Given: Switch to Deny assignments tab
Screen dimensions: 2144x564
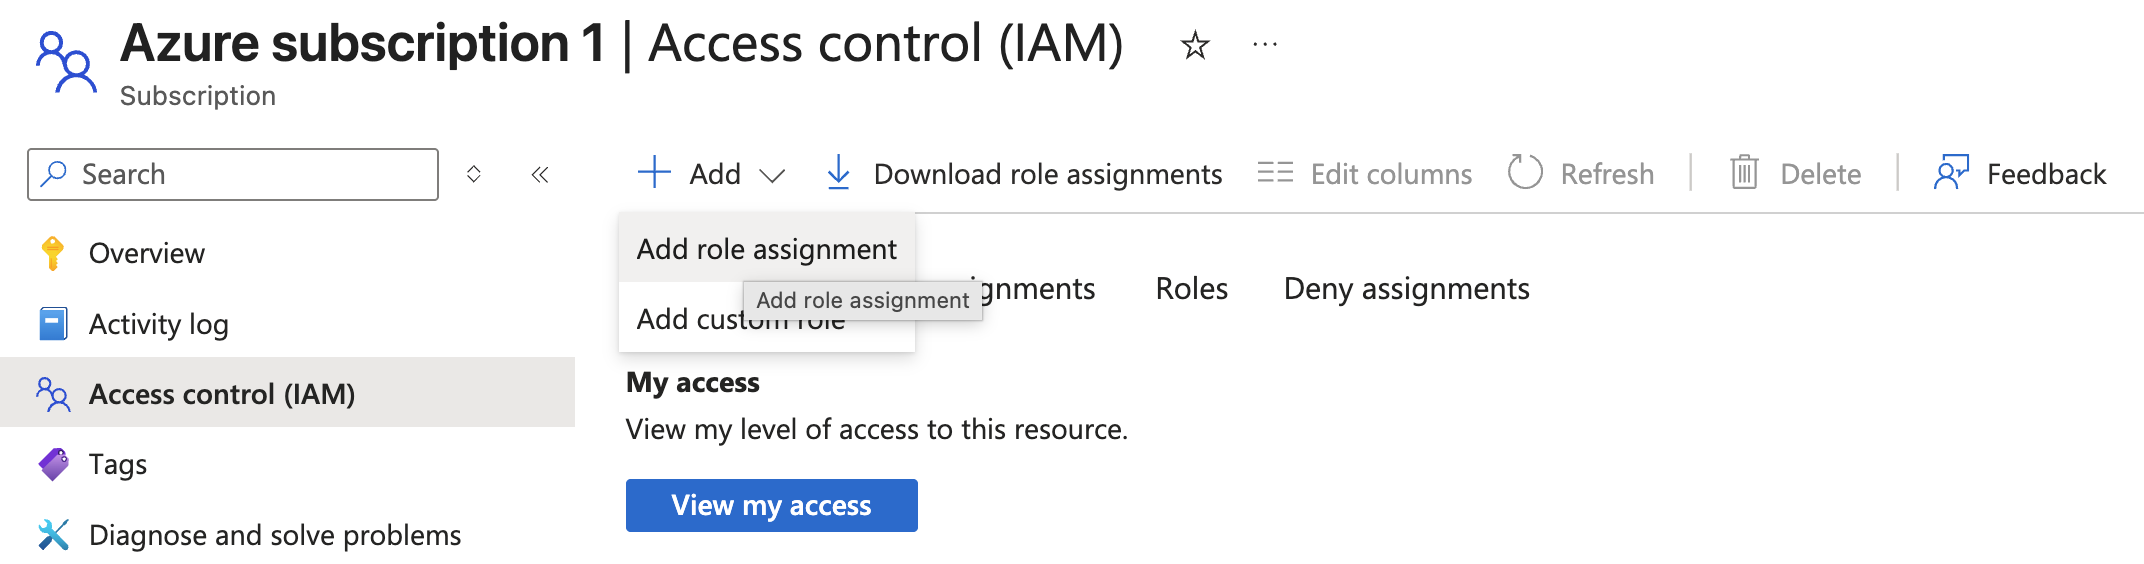Looking at the screenshot, I should [x=1407, y=289].
